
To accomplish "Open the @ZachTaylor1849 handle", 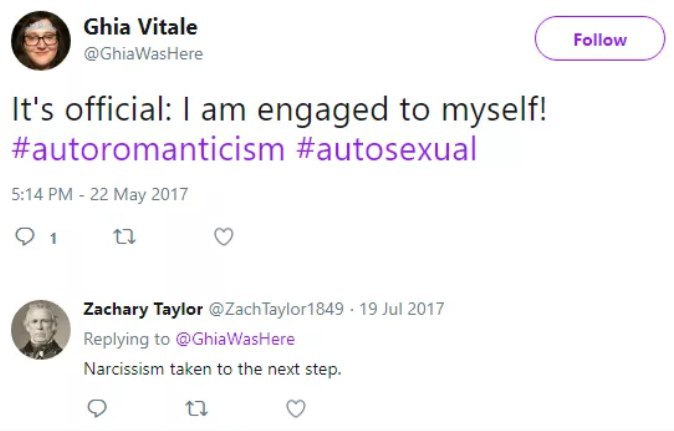I will pos(264,309).
